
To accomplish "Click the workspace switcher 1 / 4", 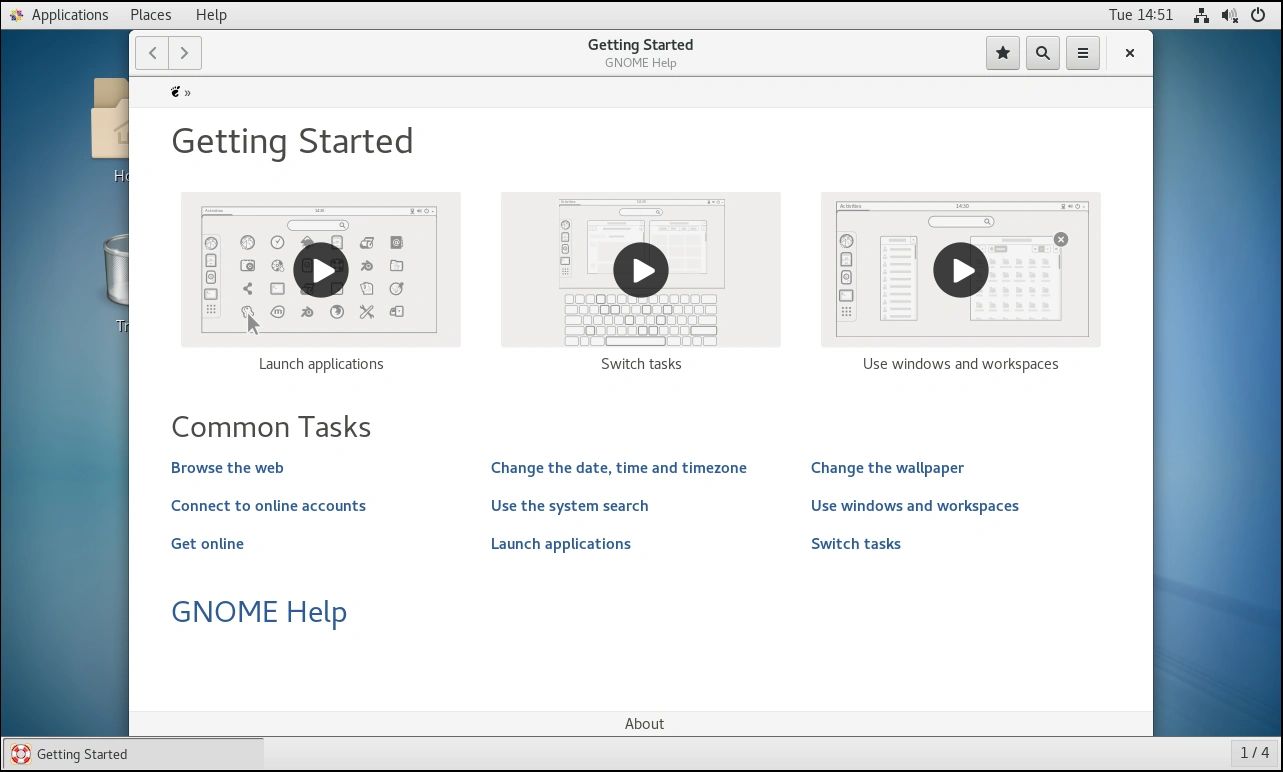I will point(1254,753).
